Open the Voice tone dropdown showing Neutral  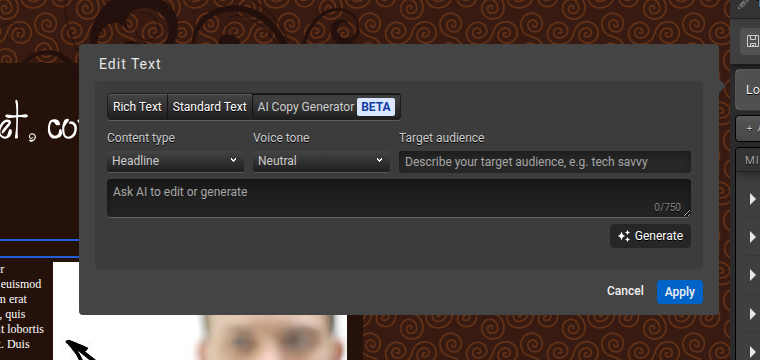pos(321,161)
